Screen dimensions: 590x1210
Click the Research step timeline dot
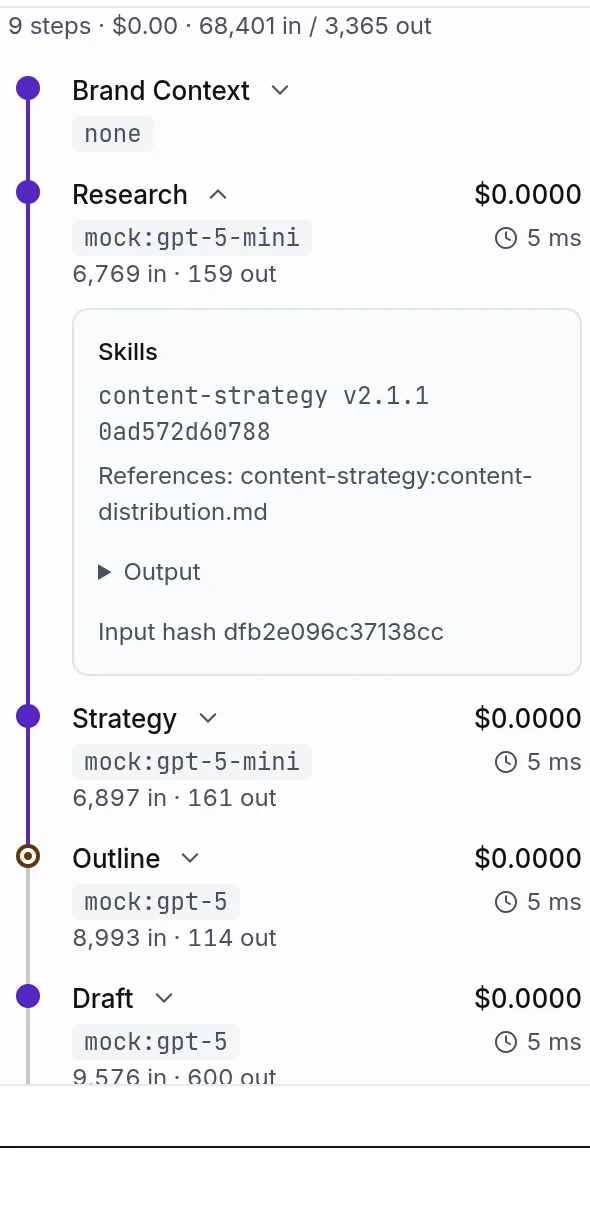click(28, 192)
